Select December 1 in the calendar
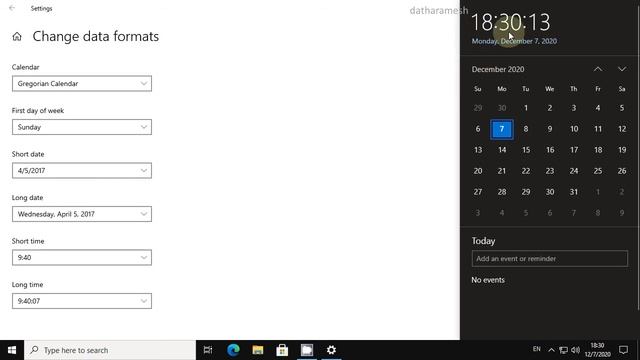640x360 pixels. pos(526,108)
